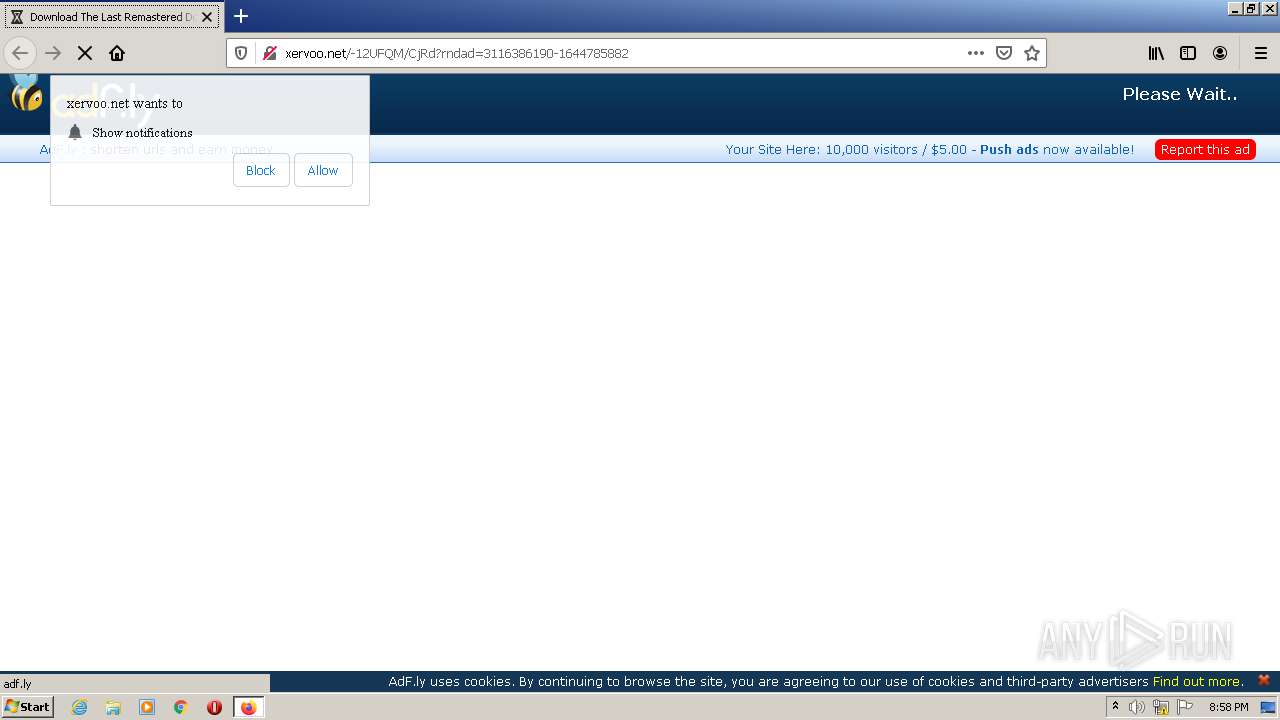Click the Report this ad button
Image resolution: width=1280 pixels, height=720 pixels.
(1205, 149)
